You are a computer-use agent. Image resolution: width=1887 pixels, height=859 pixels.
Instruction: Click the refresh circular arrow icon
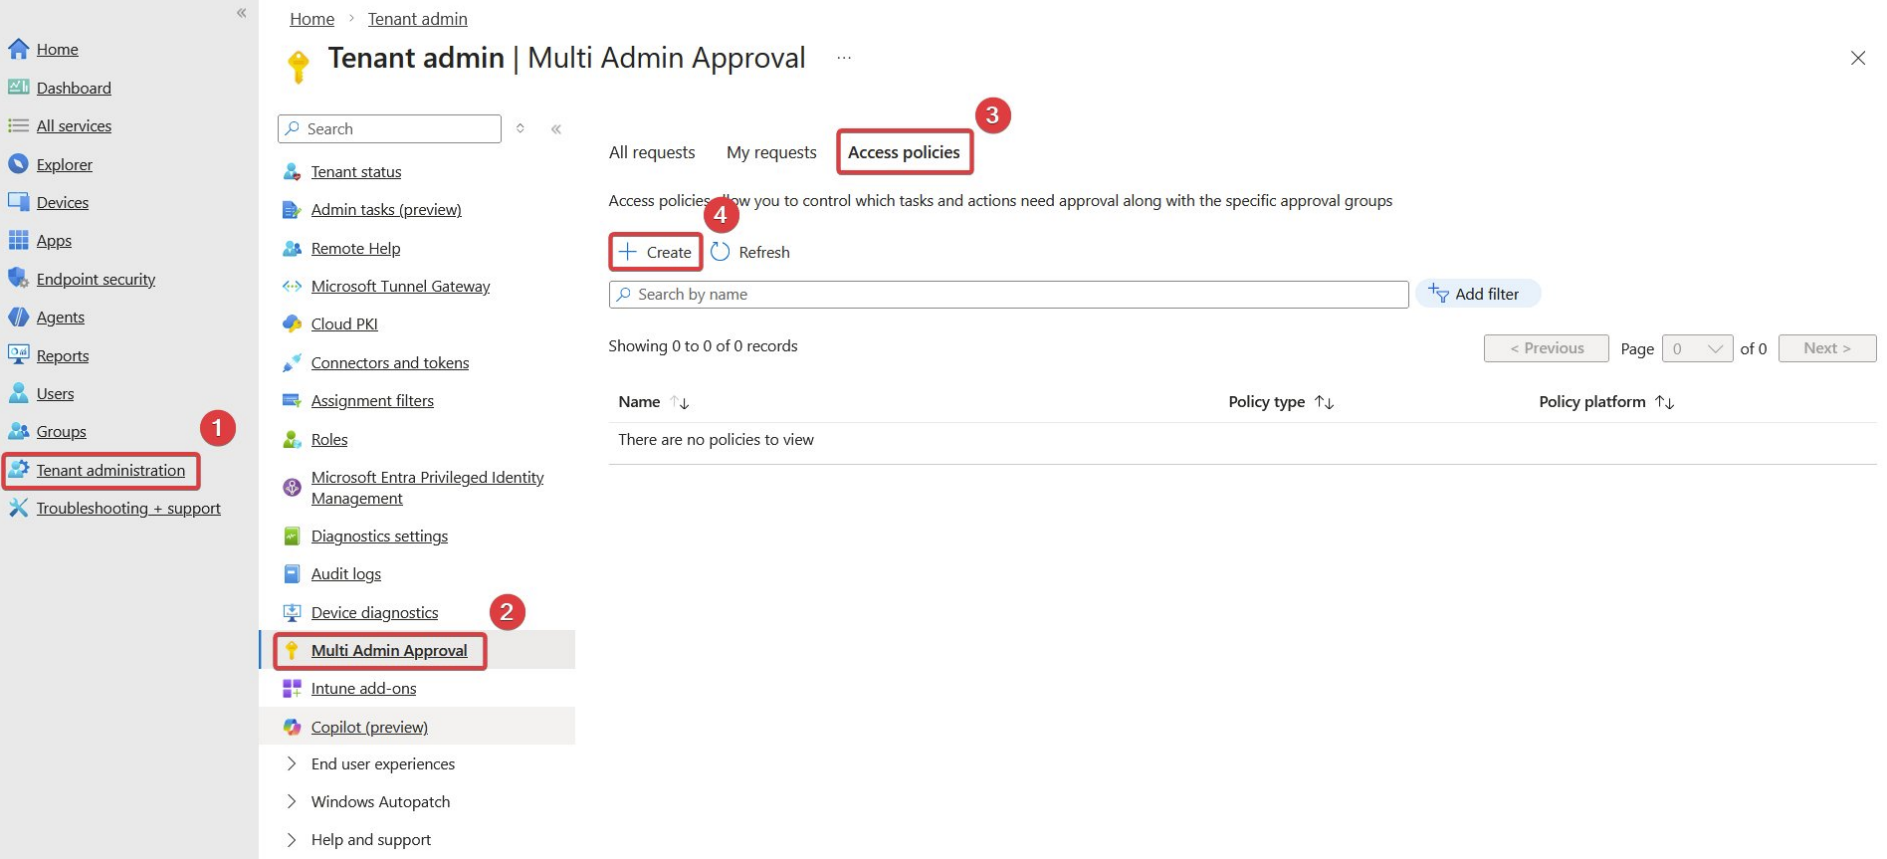pyautogui.click(x=720, y=252)
